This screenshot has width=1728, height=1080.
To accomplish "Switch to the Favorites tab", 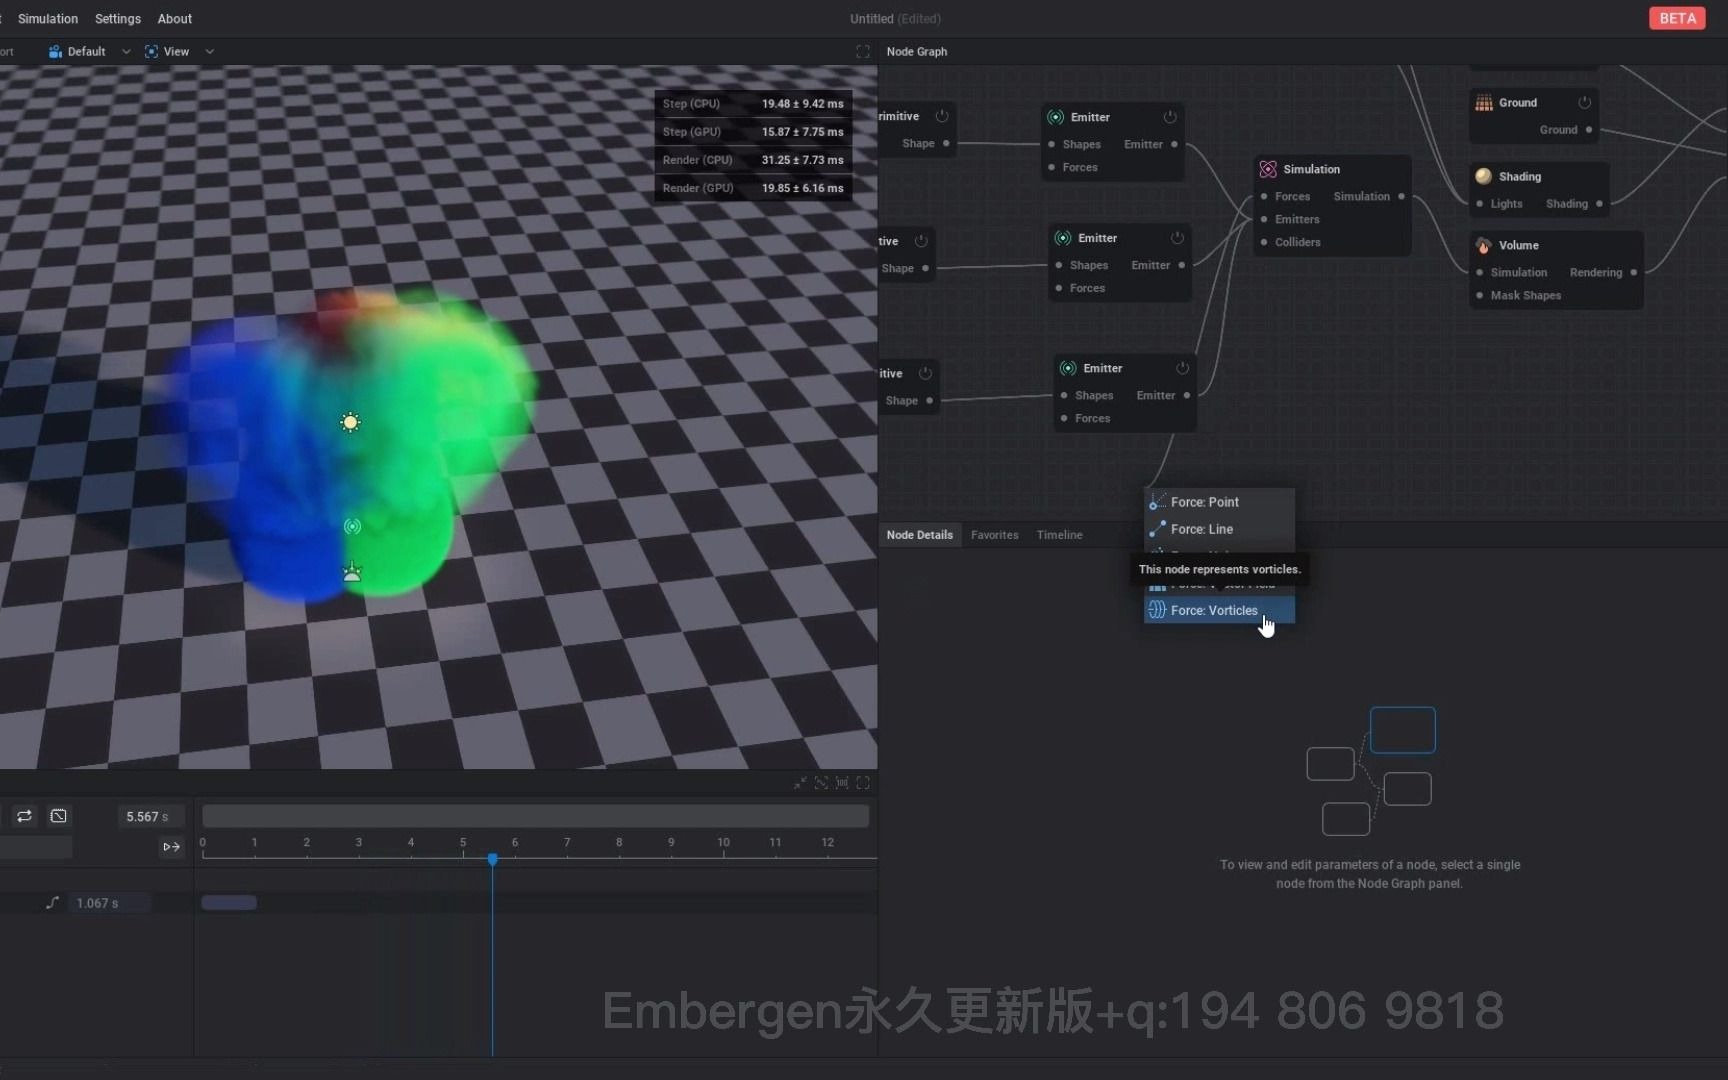I will pos(994,535).
